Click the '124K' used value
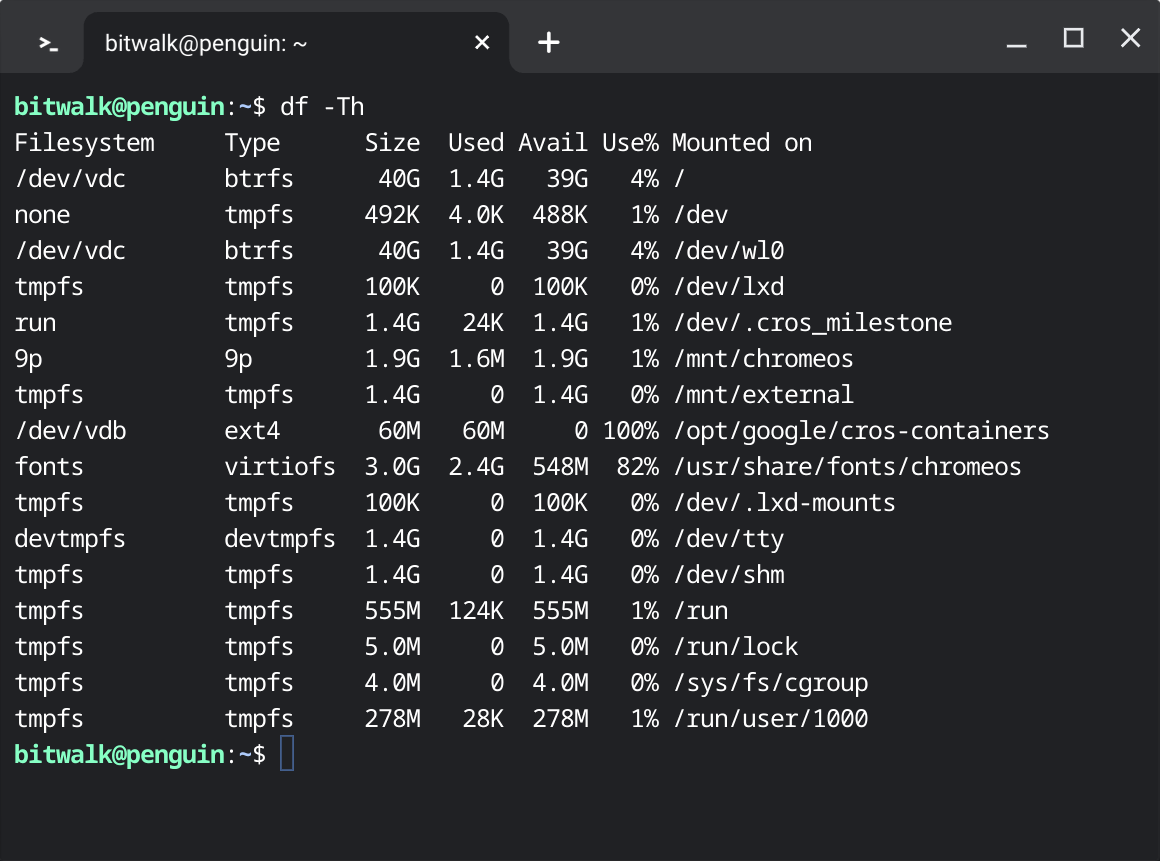1160x861 pixels. [476, 611]
